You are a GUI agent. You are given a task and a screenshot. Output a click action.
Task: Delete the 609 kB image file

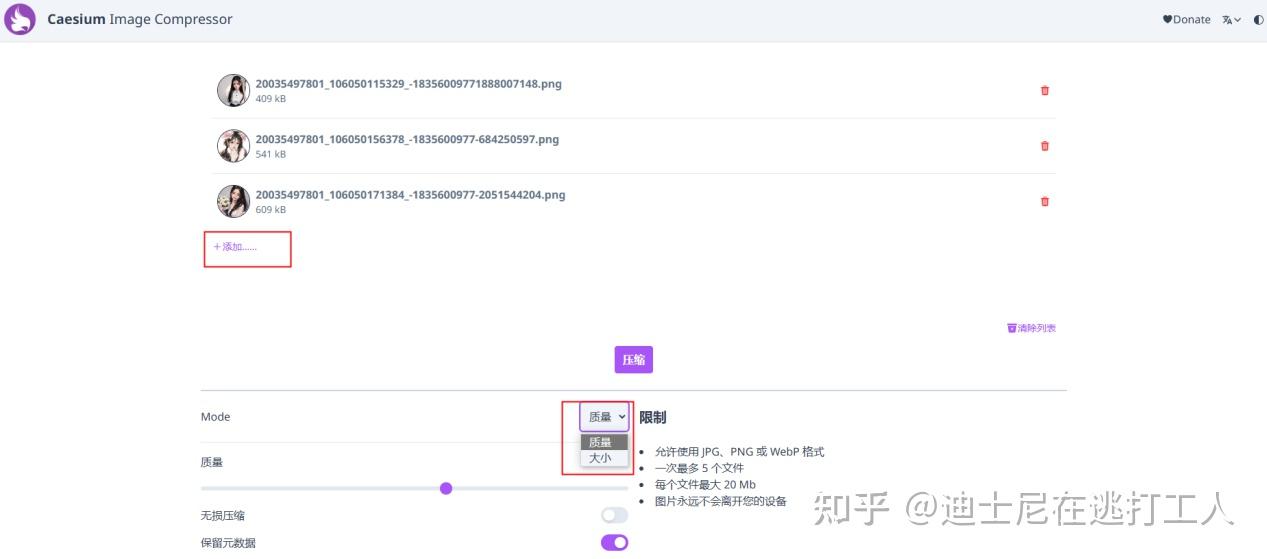pyautogui.click(x=1045, y=201)
